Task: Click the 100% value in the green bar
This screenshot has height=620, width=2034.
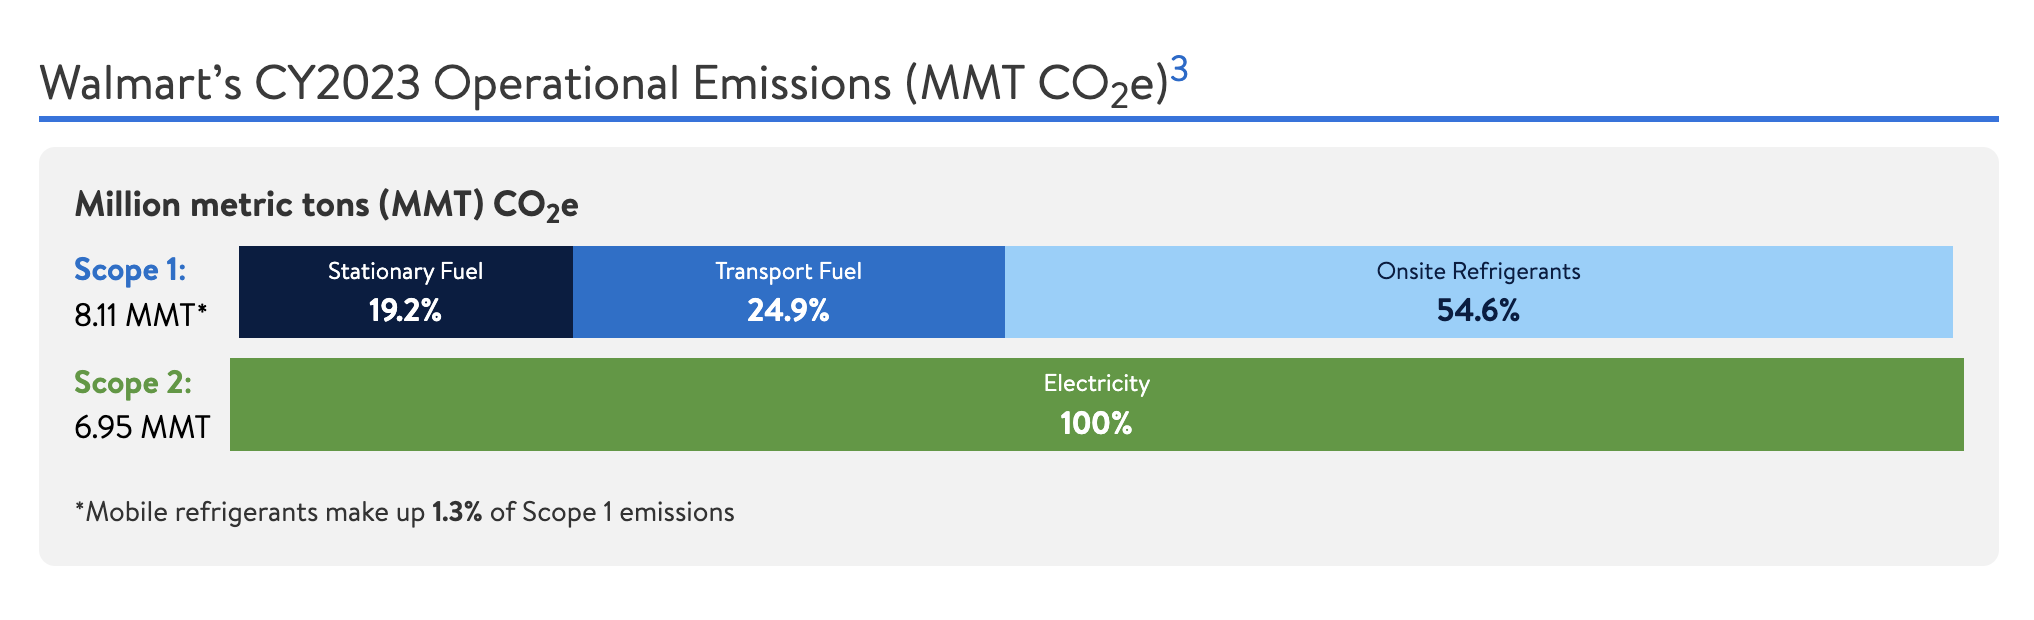Action: 1096,424
